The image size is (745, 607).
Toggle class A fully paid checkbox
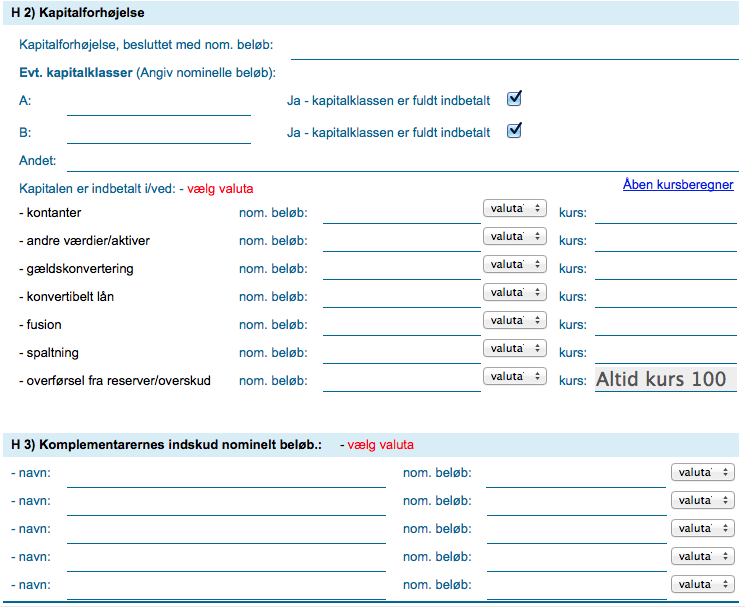point(514,99)
